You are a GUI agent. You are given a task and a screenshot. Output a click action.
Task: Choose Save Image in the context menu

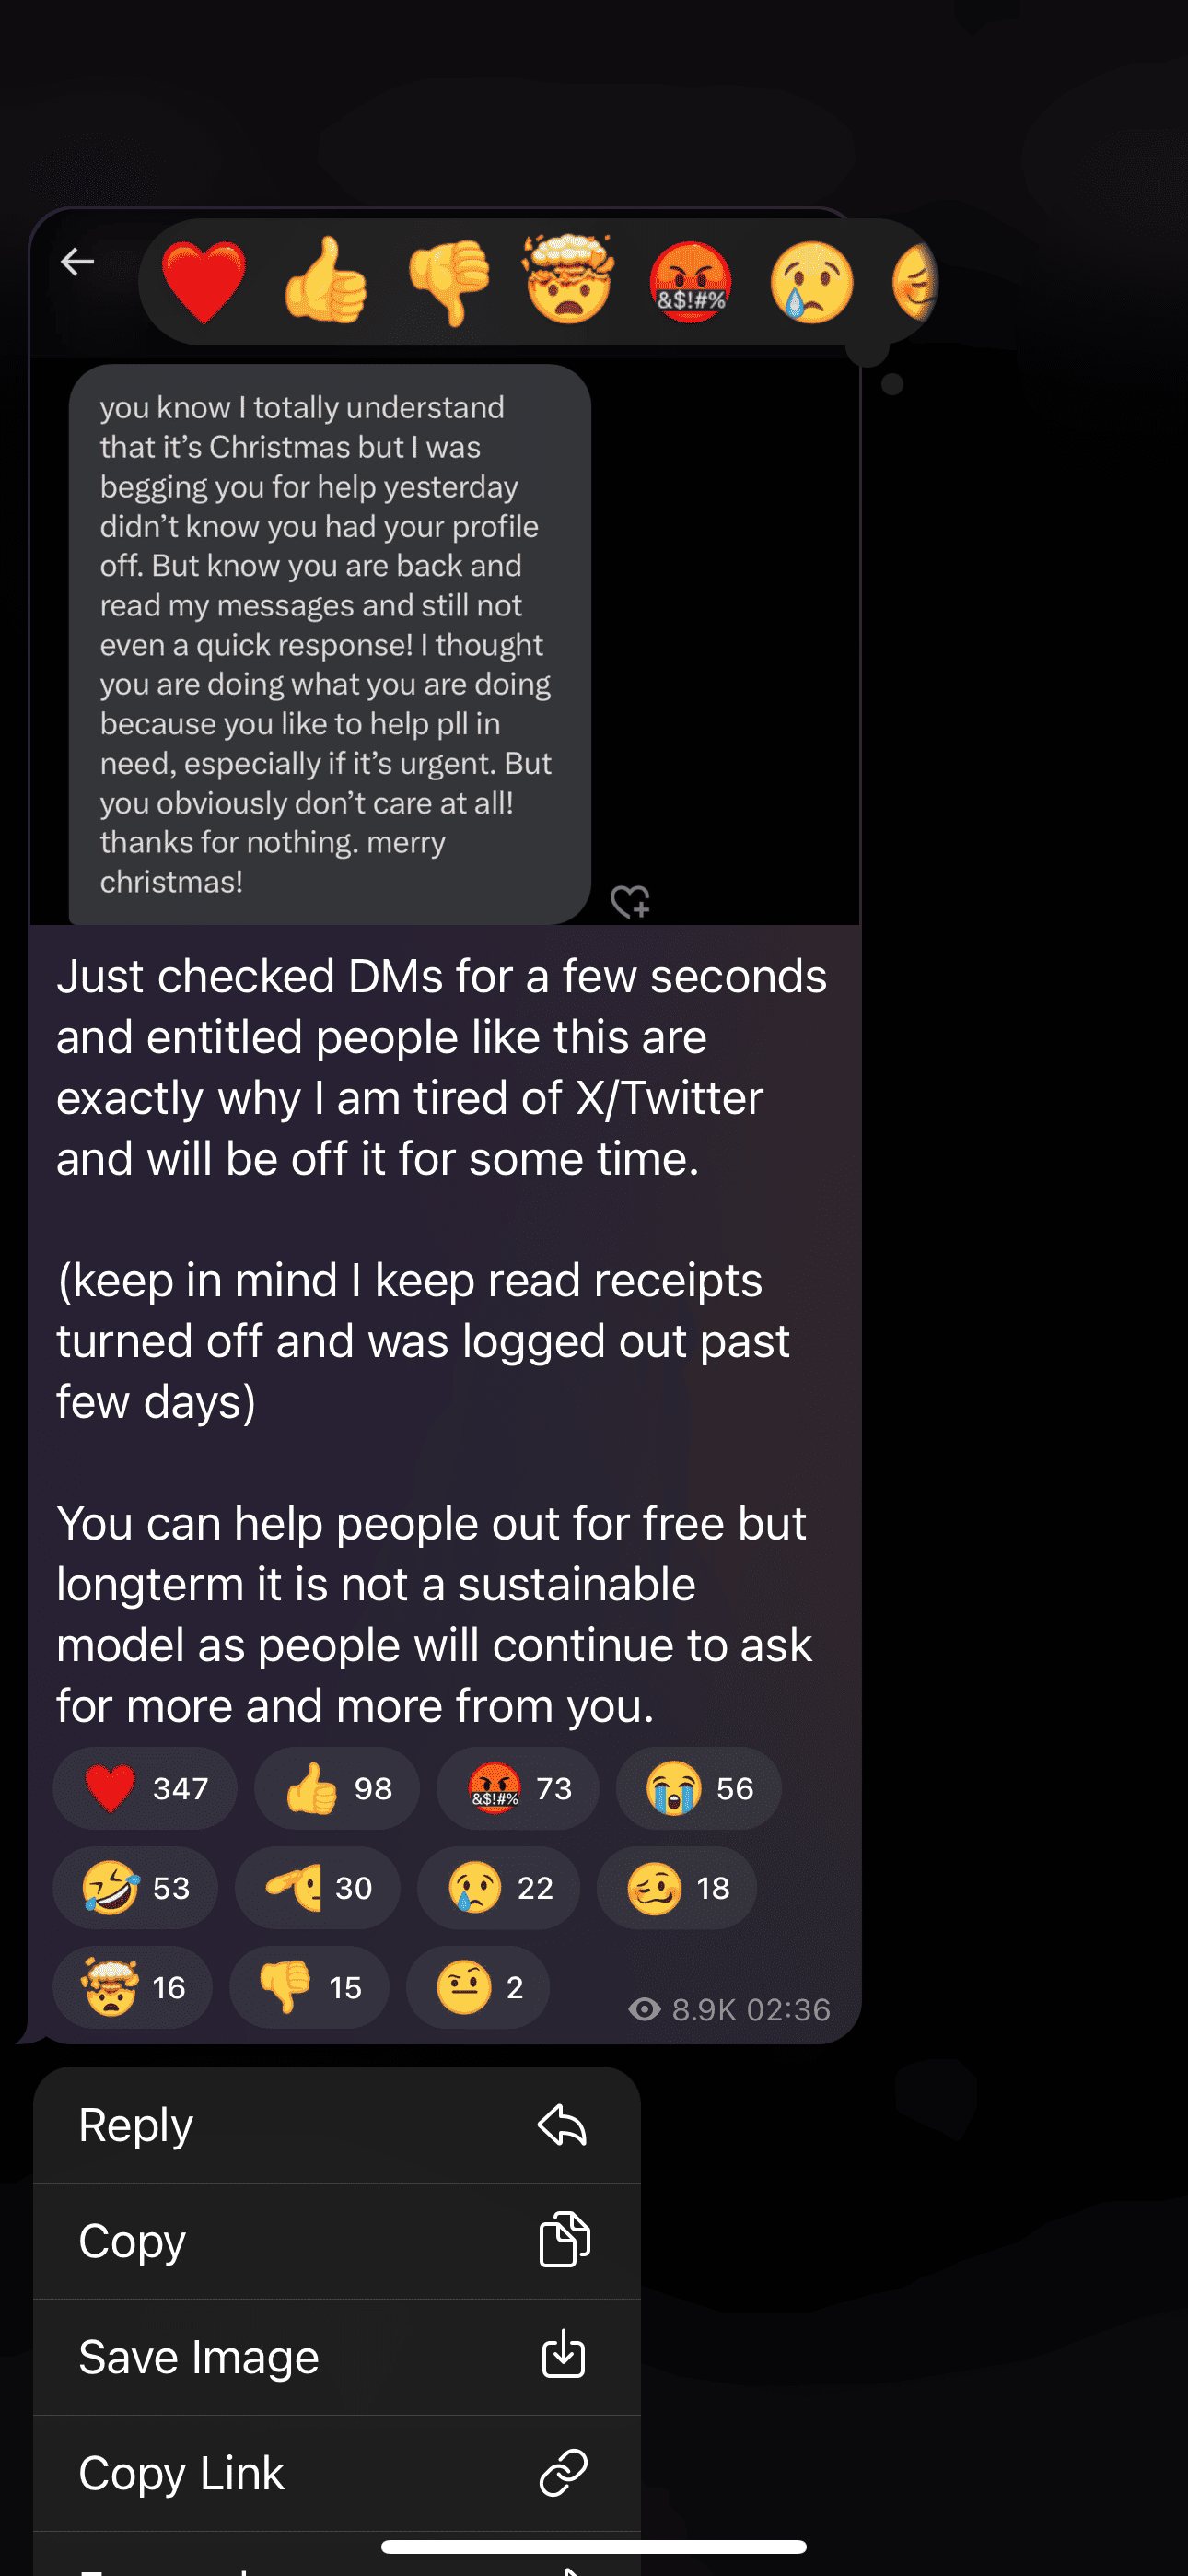337,2357
